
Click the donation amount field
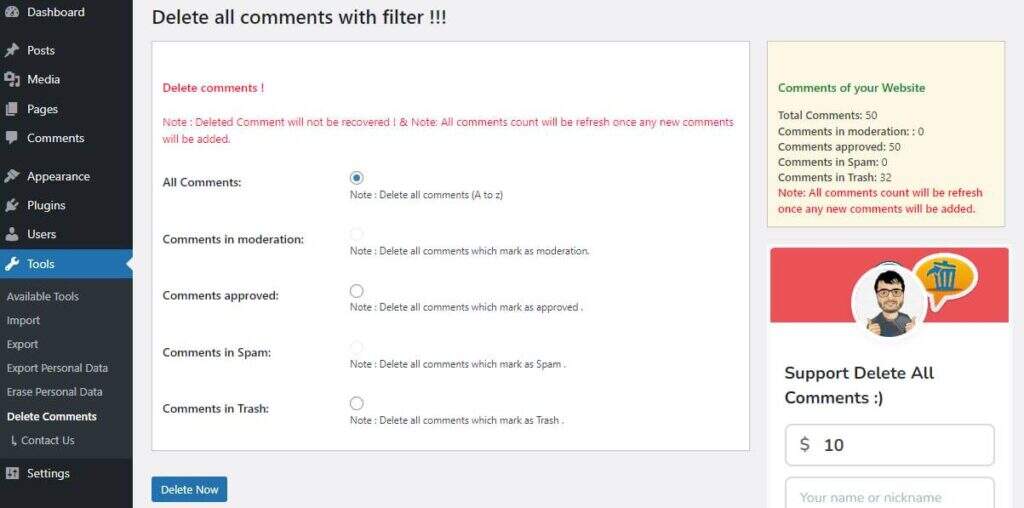point(902,445)
